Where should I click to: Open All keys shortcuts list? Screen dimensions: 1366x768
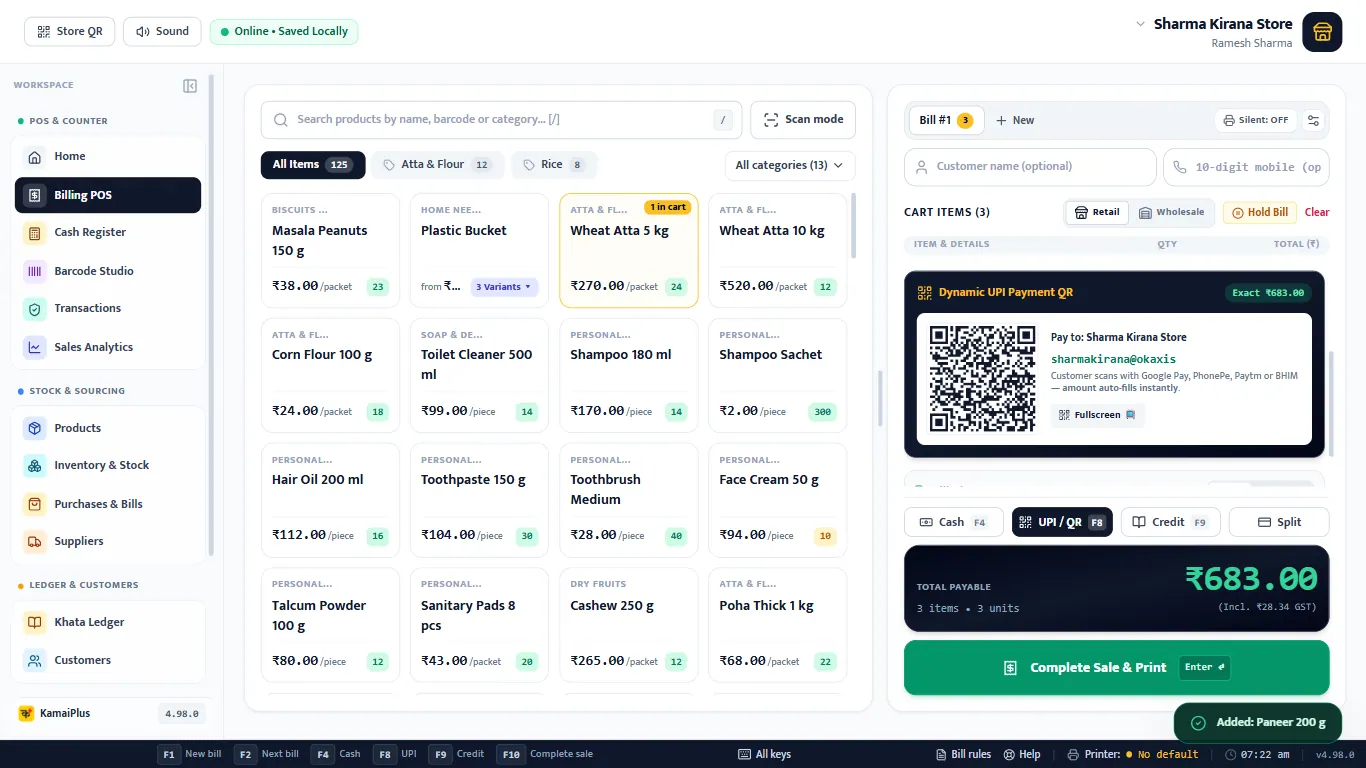point(764,754)
